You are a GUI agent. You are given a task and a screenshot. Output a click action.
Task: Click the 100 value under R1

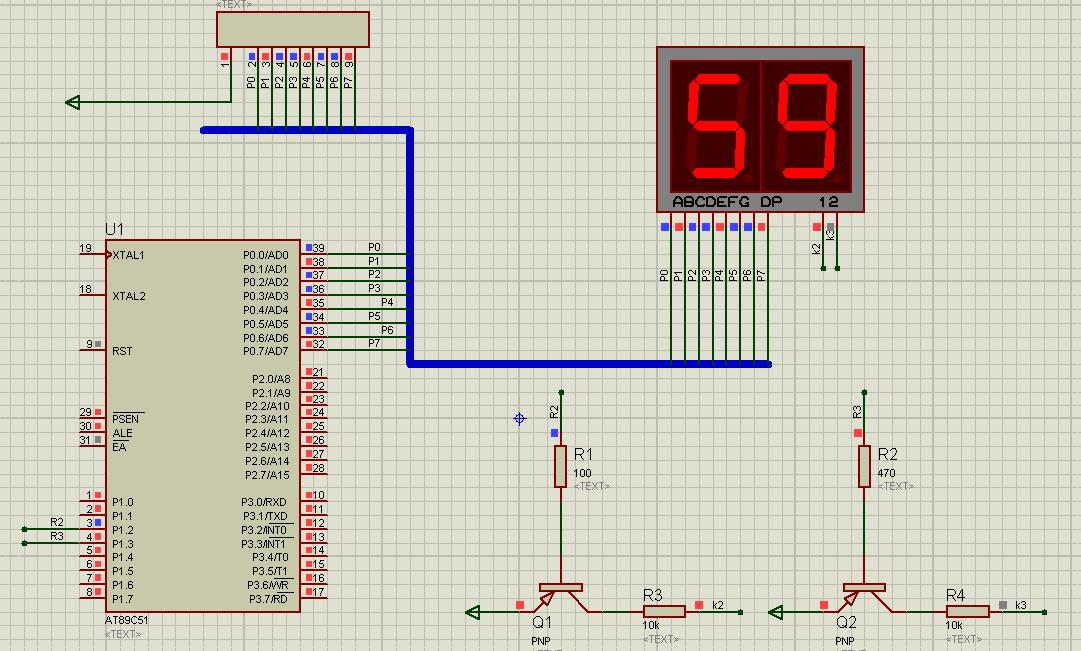pyautogui.click(x=583, y=473)
